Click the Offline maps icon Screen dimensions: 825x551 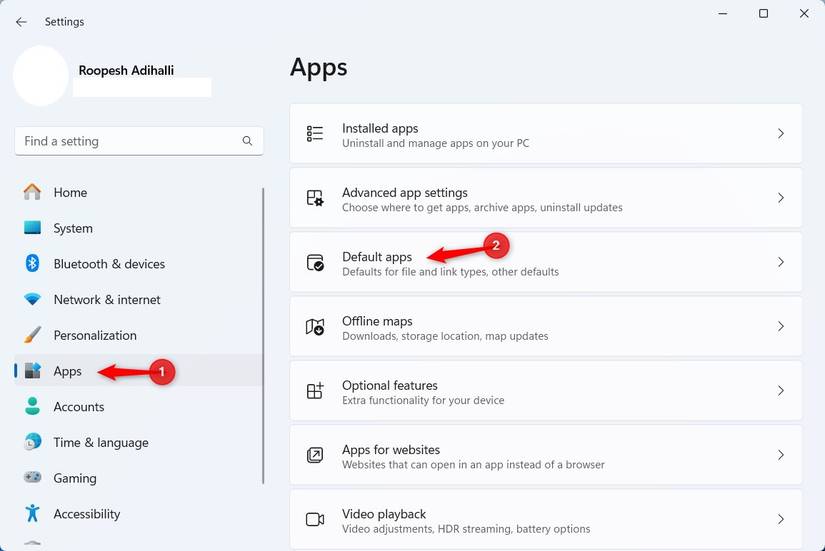315,327
